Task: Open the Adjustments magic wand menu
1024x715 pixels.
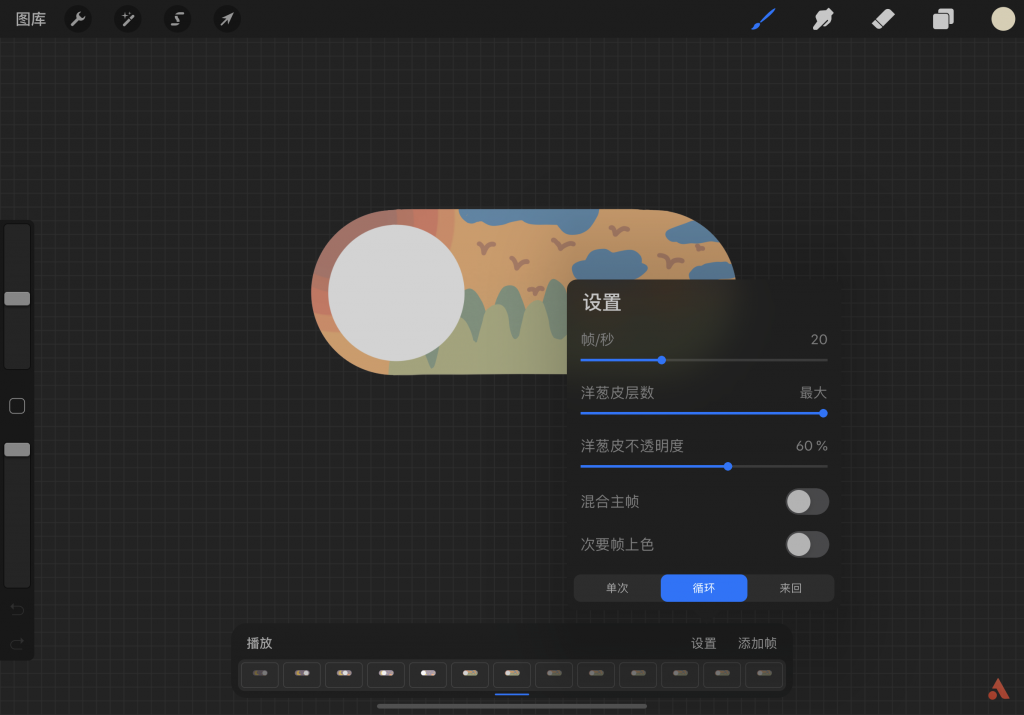Action: (x=127, y=19)
